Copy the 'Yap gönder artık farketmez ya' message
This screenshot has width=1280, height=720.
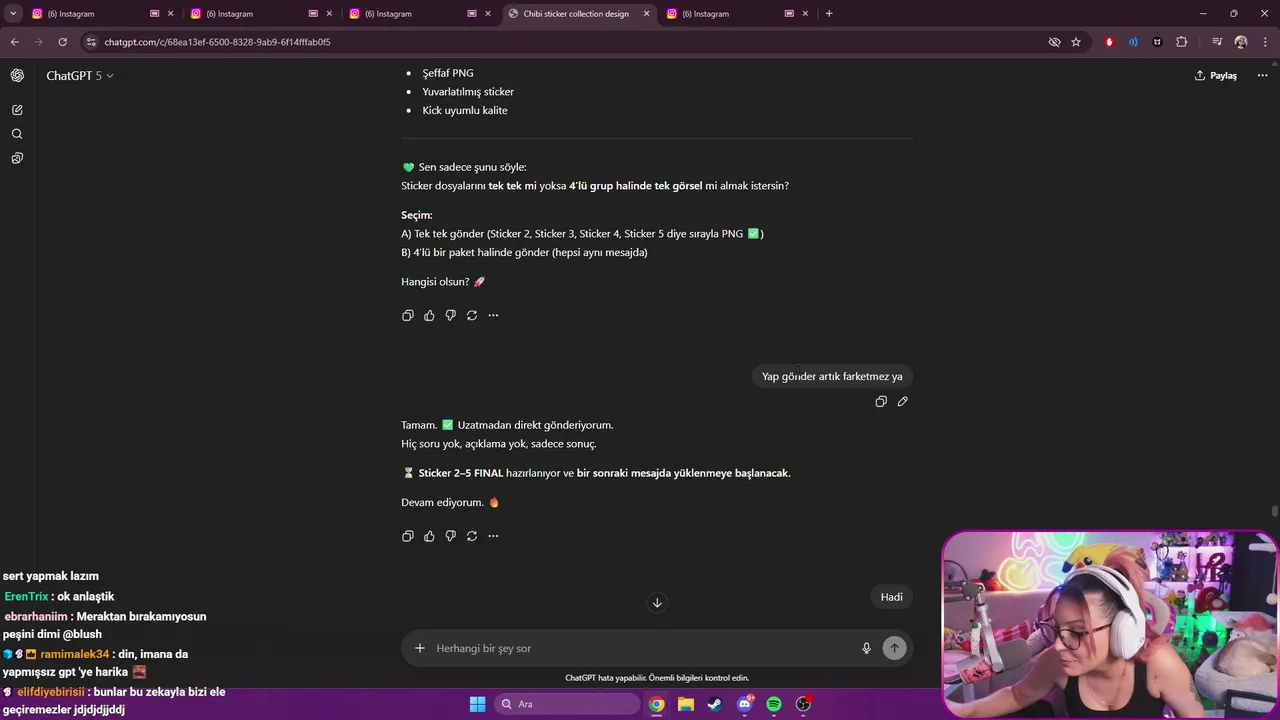pos(881,401)
